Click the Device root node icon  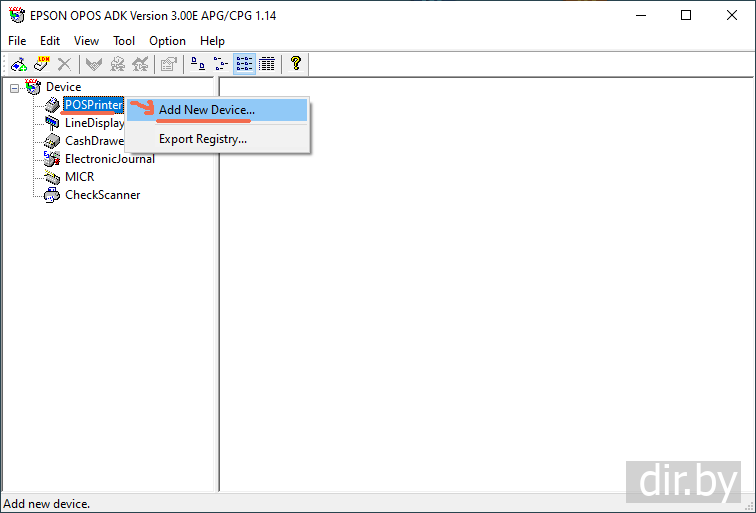(x=33, y=87)
